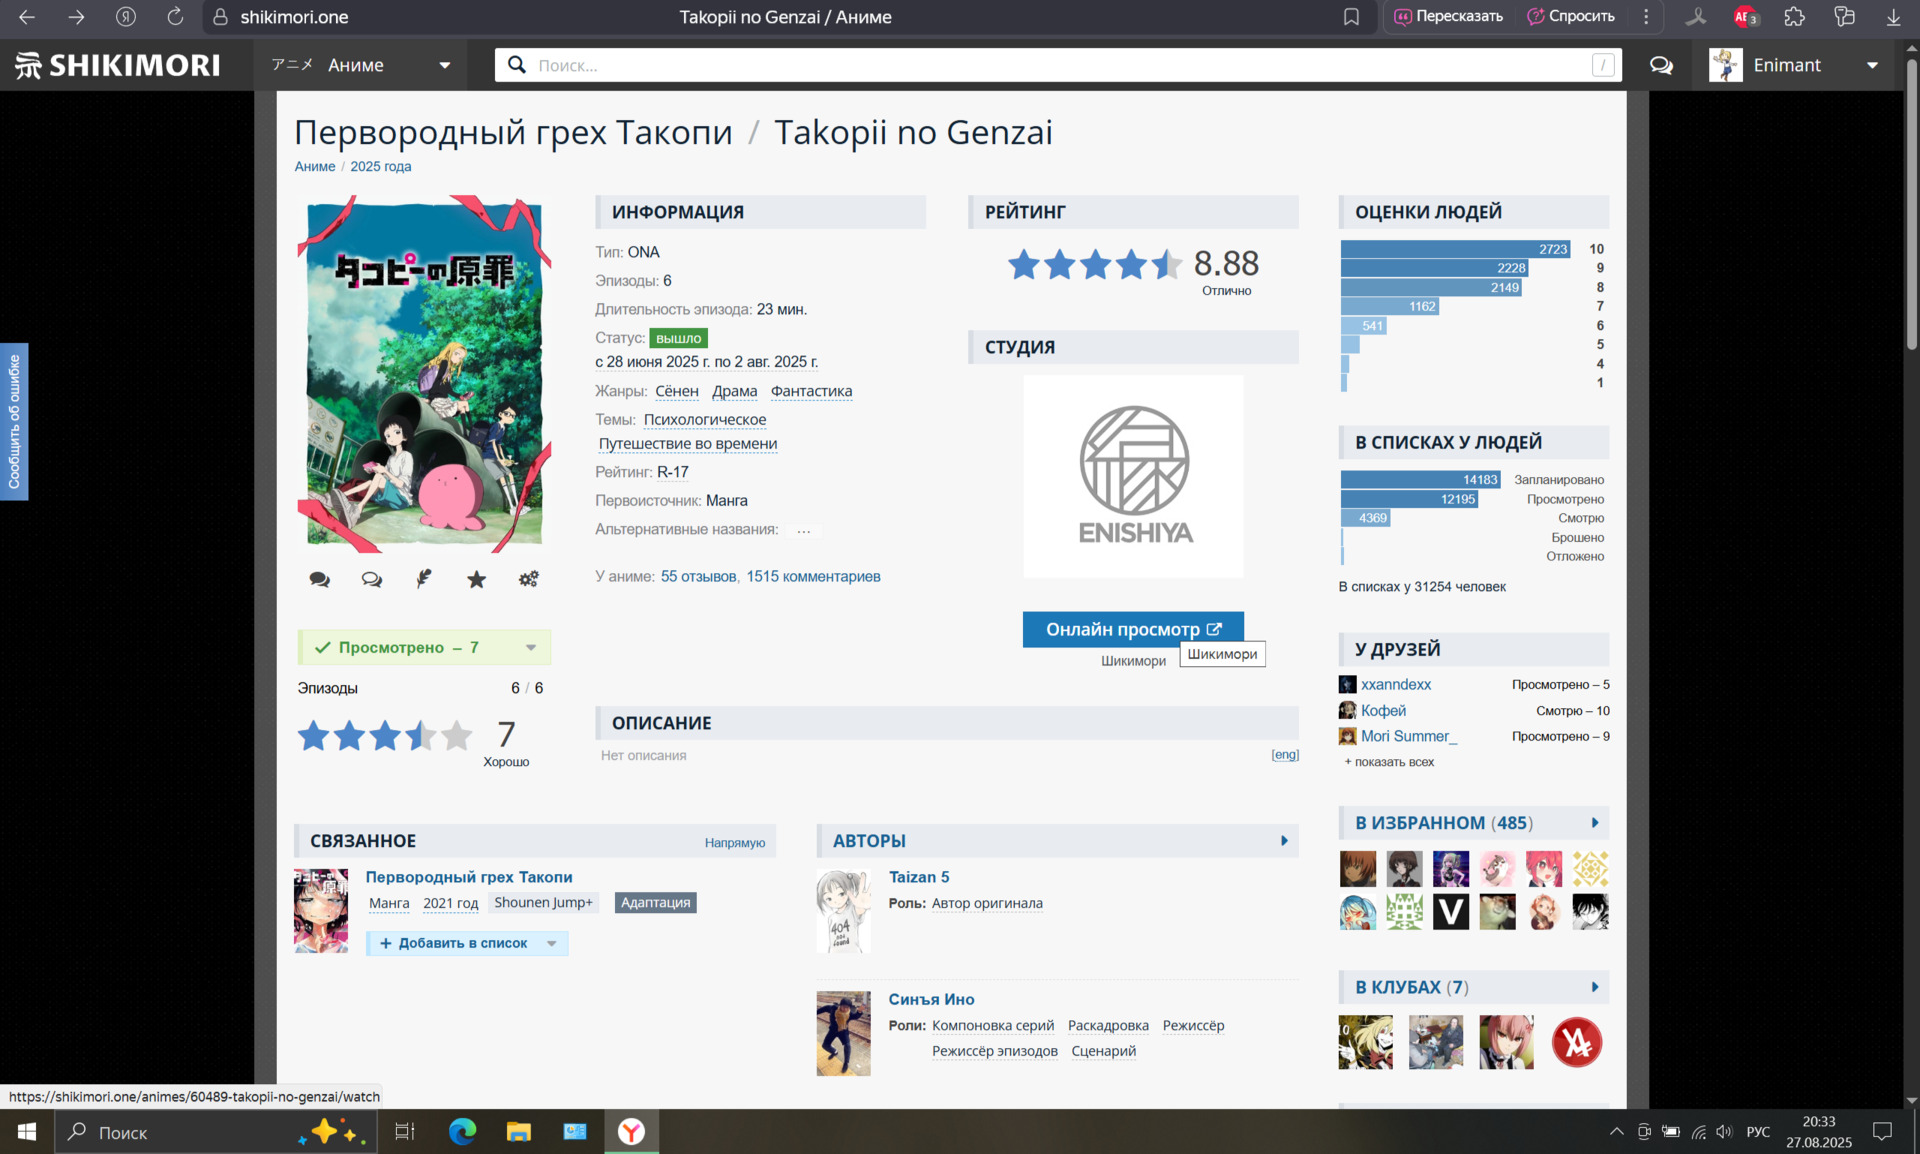1920x1154 pixels.
Task: Click the Онлайн просмотр button
Action: click(1133, 629)
